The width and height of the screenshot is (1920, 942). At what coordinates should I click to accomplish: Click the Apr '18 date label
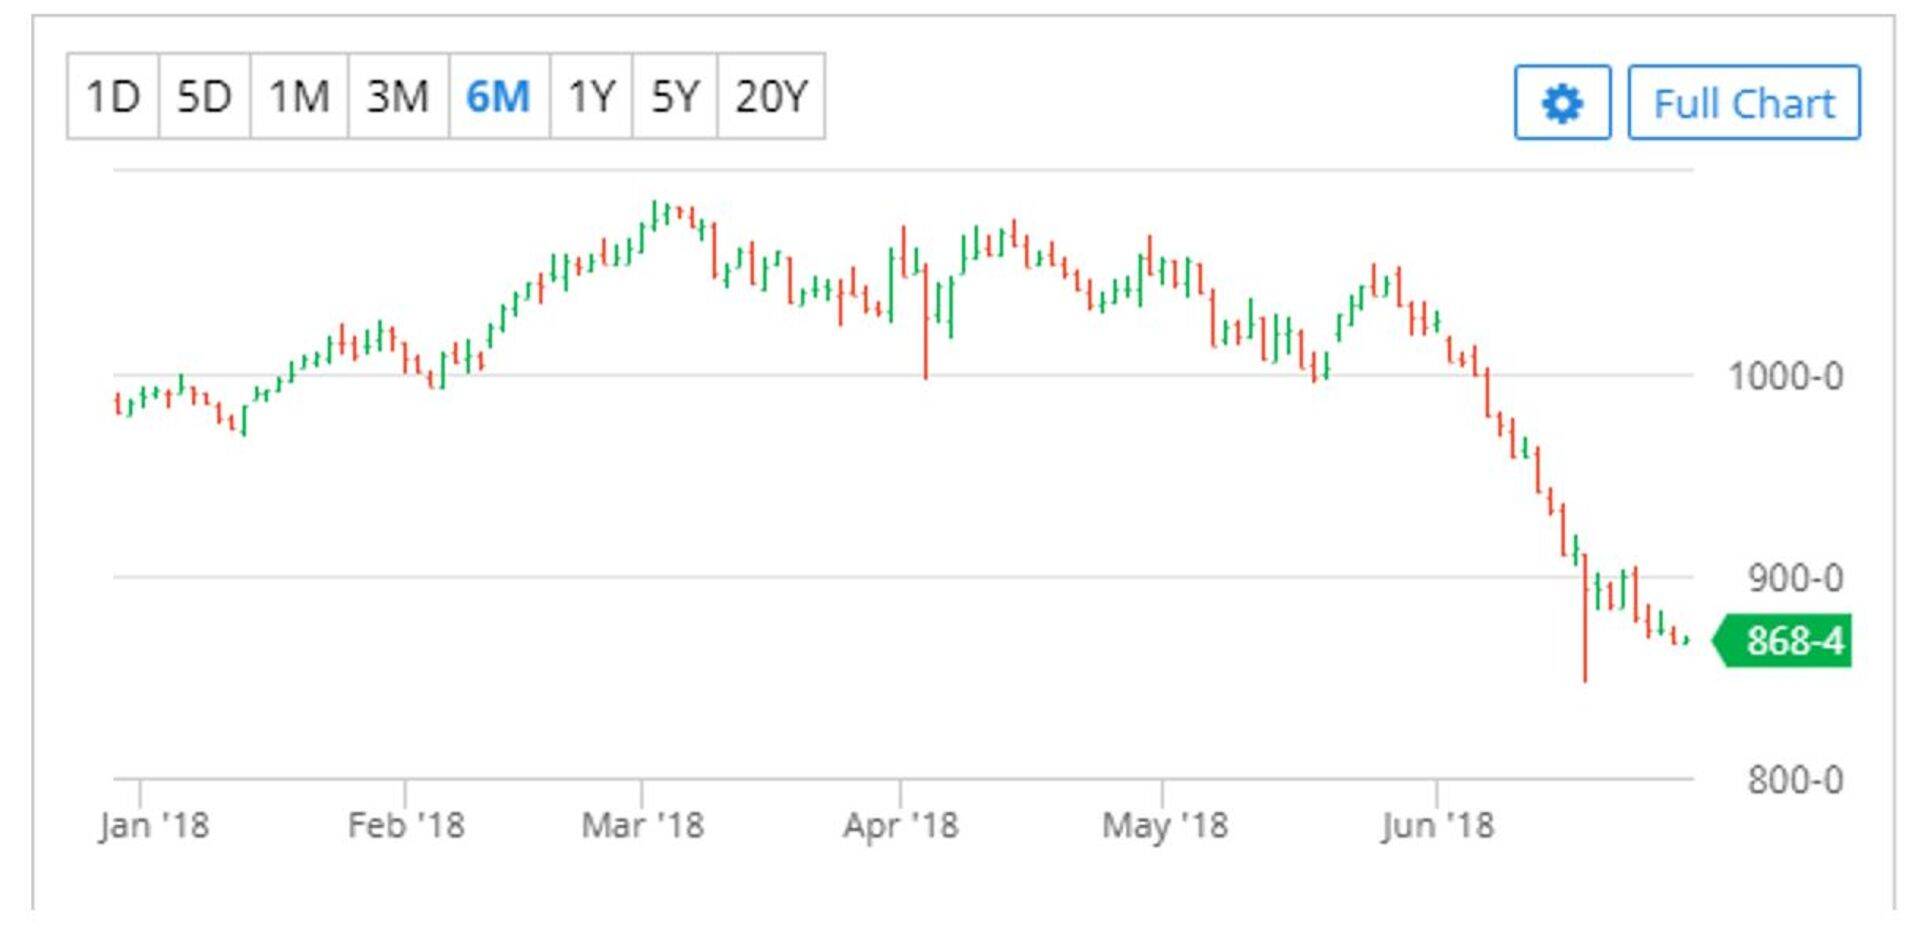tap(900, 826)
